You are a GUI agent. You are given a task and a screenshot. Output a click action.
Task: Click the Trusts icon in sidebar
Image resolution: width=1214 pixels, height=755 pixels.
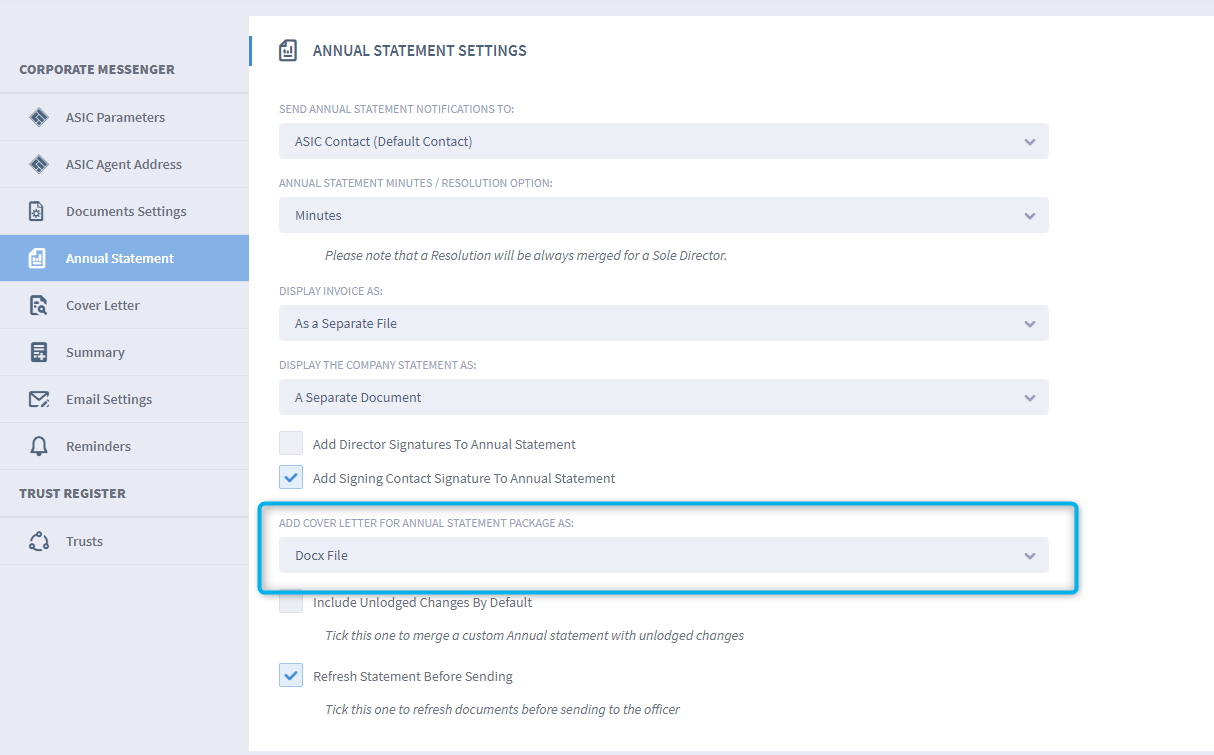[x=39, y=541]
